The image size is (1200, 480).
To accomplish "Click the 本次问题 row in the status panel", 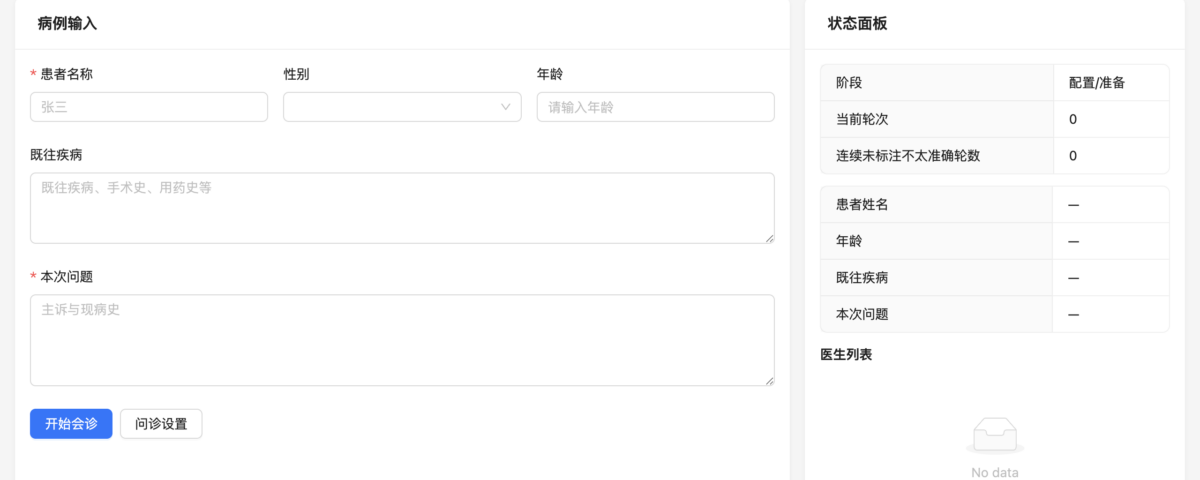I will [862, 314].
